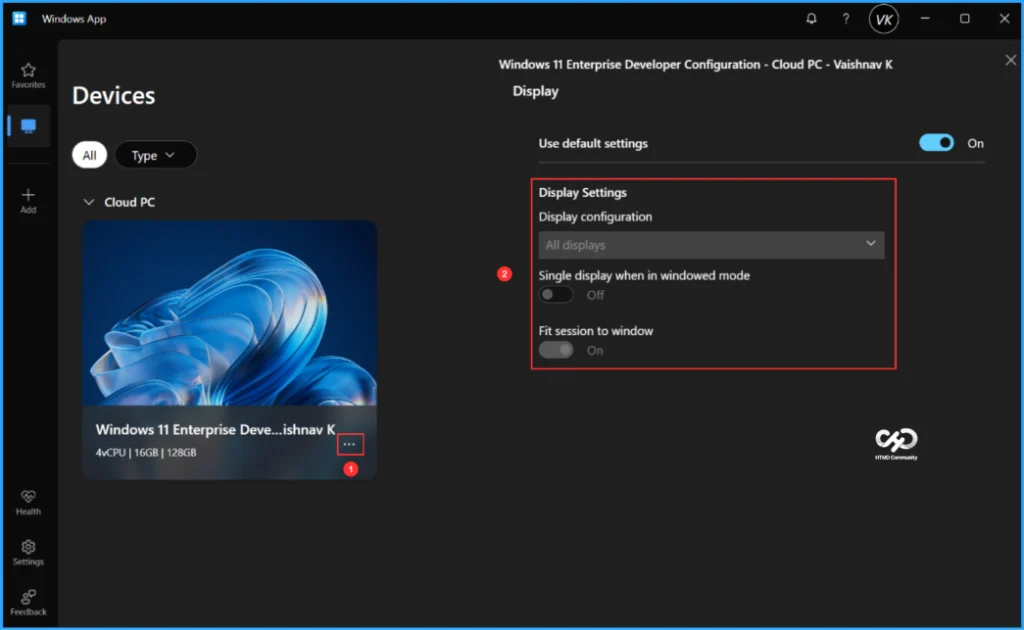Click the 4vCPU | 16GB | 128GB specs text
Viewport: 1024px width, 630px height.
(146, 452)
